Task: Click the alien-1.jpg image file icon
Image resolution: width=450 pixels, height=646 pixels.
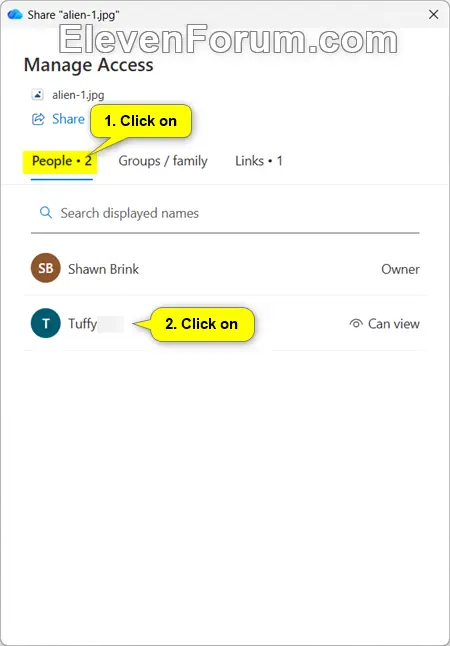Action: coord(38,95)
